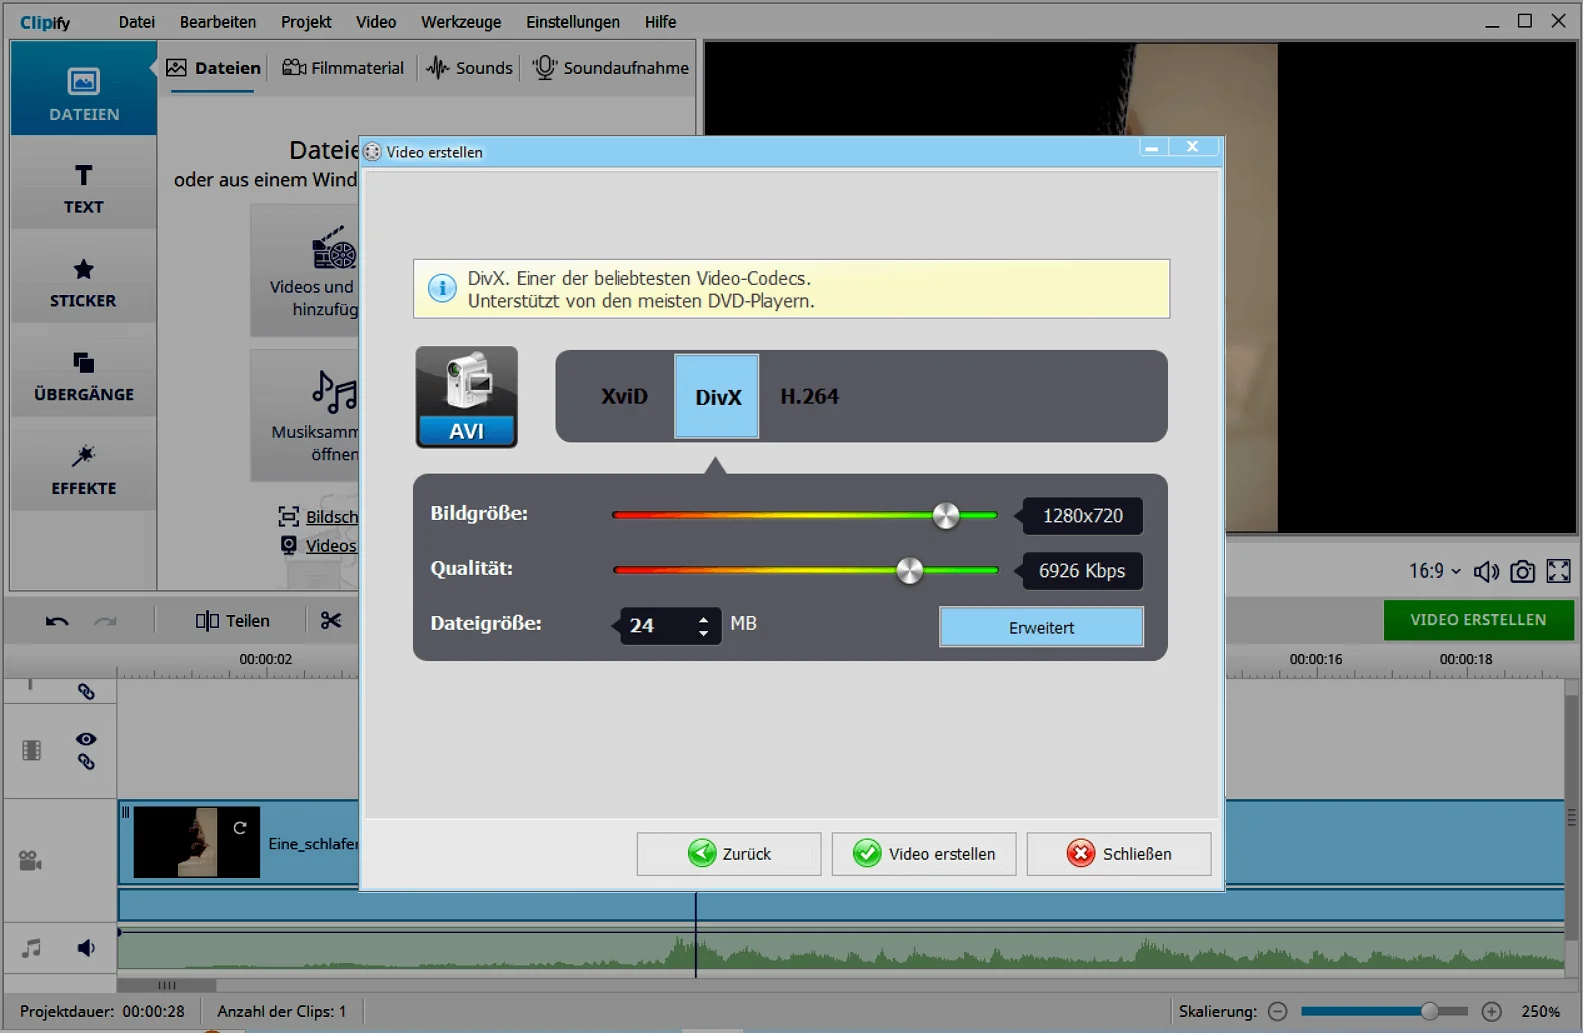Click Video erstellen in the dialog

pos(924,854)
